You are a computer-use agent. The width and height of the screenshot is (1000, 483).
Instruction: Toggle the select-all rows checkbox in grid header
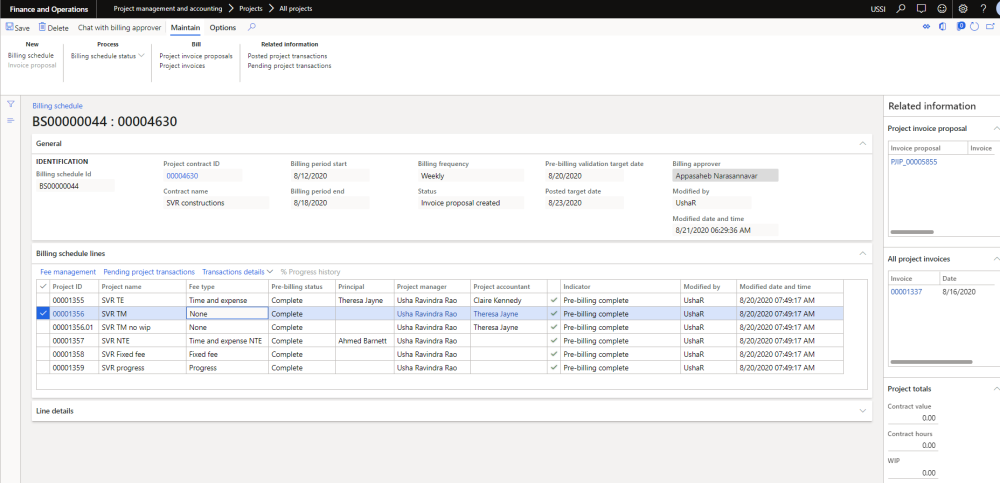41,286
